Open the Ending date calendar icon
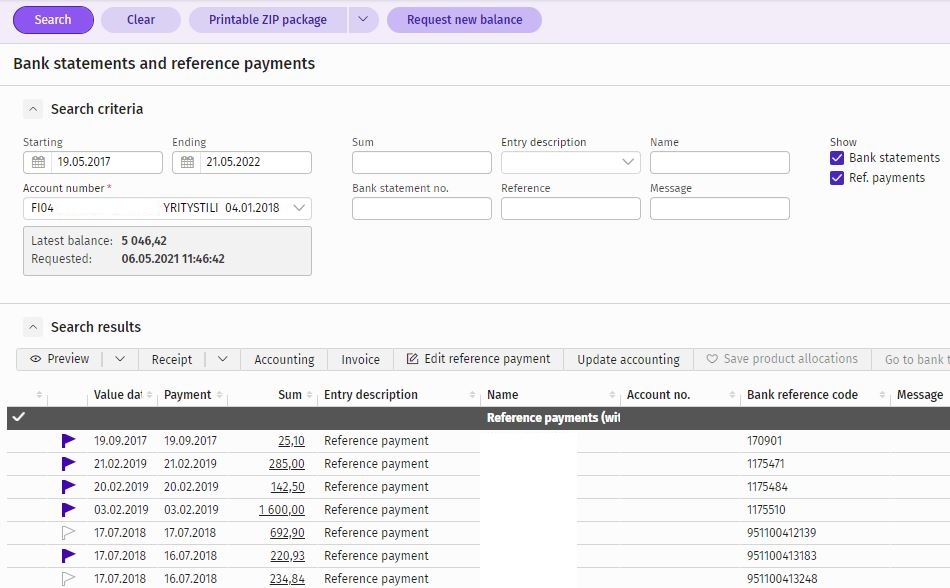Screen dimensions: 950x588 point(187,162)
